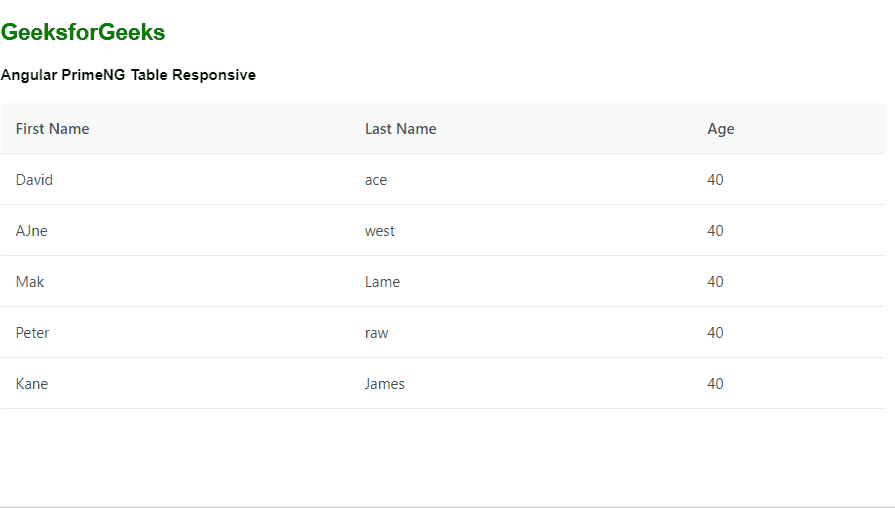Image resolution: width=895 pixels, height=508 pixels.
Task: Click the raw last name cell
Action: point(377,333)
